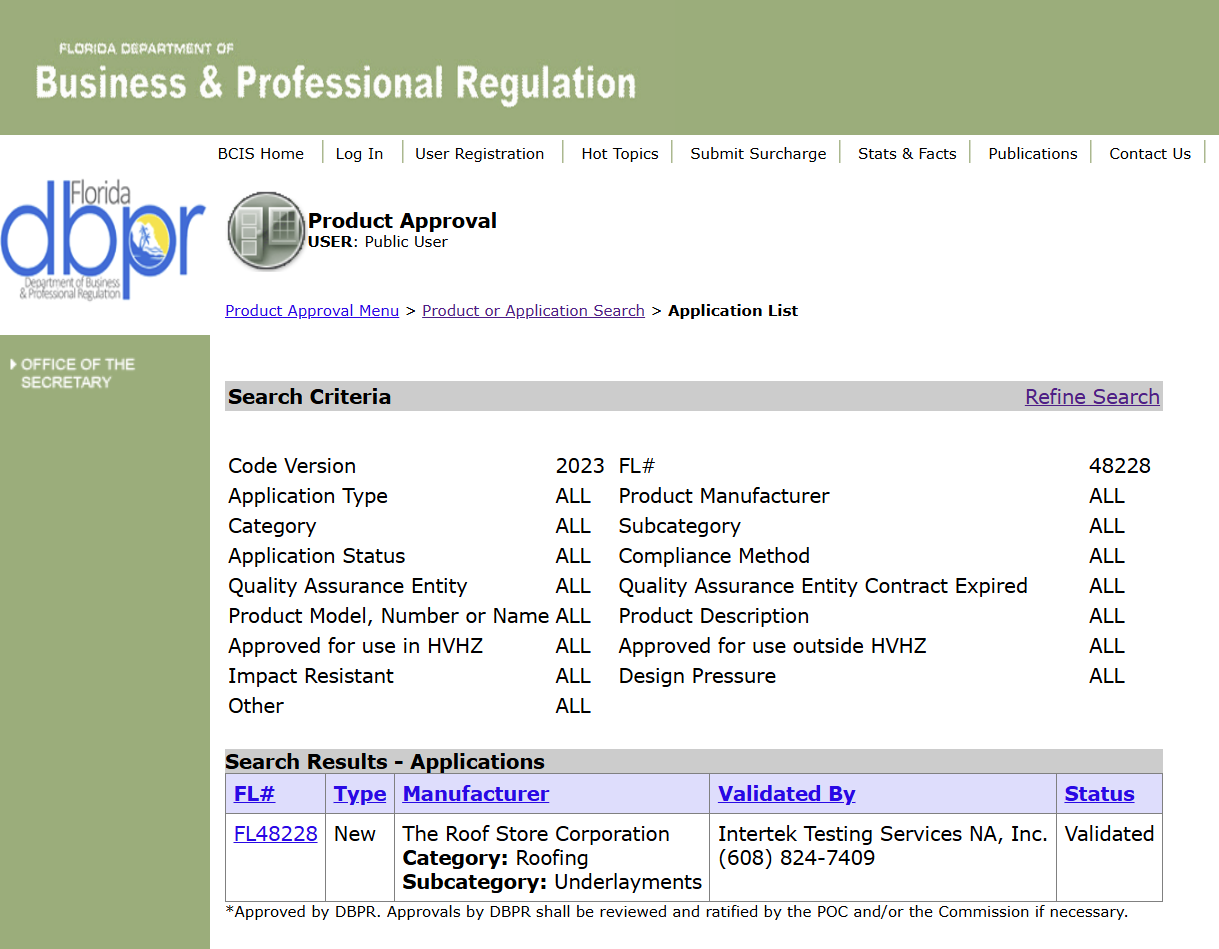Click Approved for use in HVHZ label

click(355, 646)
